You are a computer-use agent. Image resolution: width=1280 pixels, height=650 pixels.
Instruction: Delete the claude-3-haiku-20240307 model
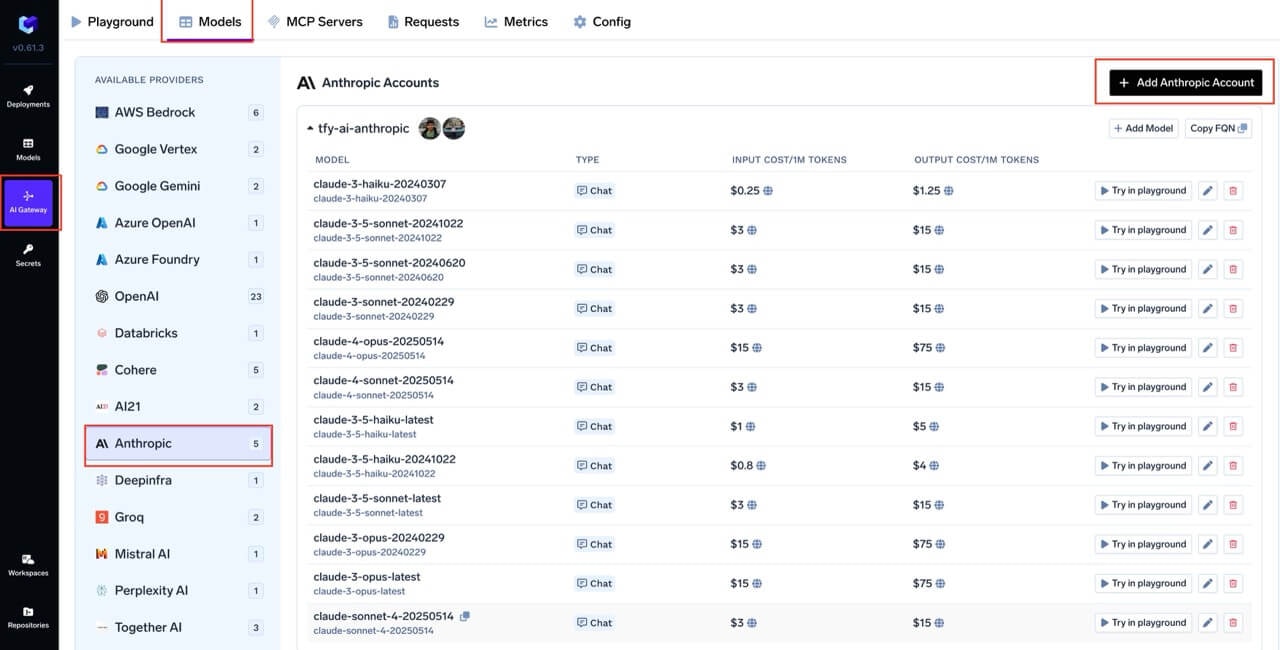1233,190
